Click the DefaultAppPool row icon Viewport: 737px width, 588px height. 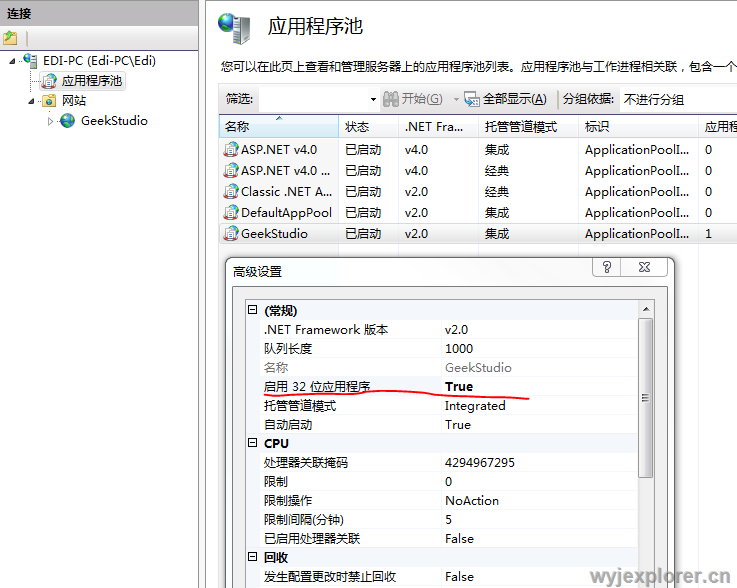[x=231, y=213]
